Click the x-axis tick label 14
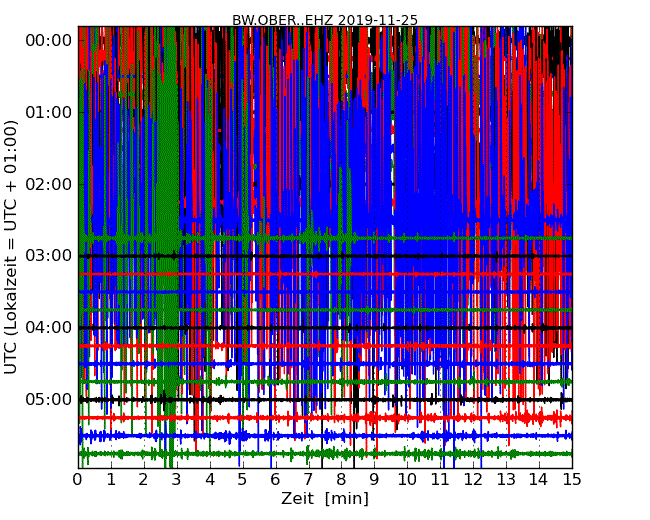 click(x=539, y=480)
